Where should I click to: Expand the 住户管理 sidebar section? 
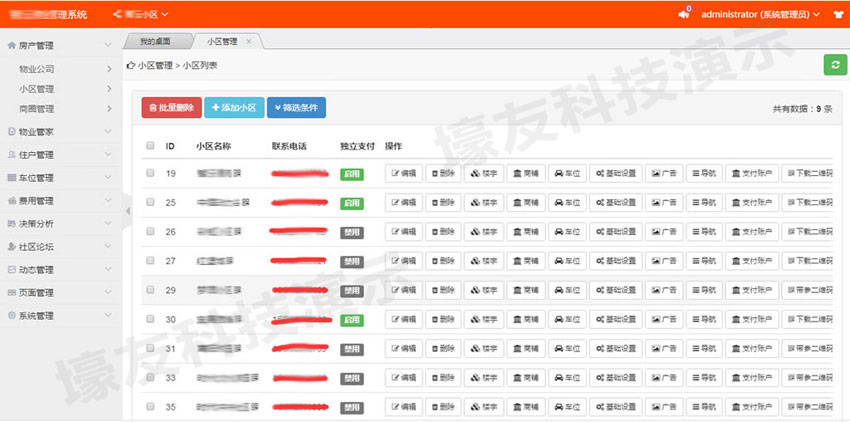60,155
